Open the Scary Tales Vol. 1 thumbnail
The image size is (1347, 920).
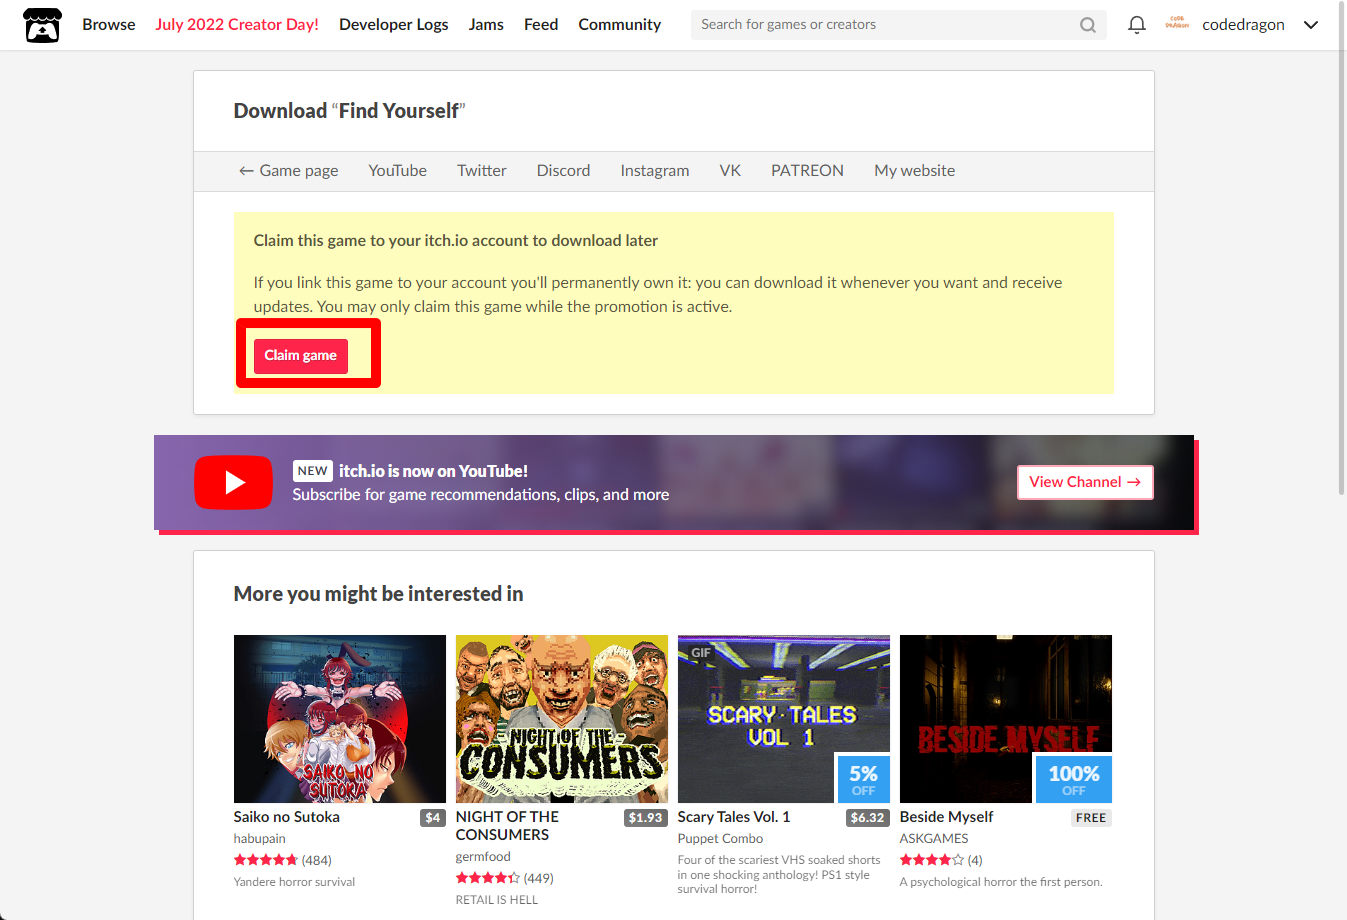[x=783, y=719]
